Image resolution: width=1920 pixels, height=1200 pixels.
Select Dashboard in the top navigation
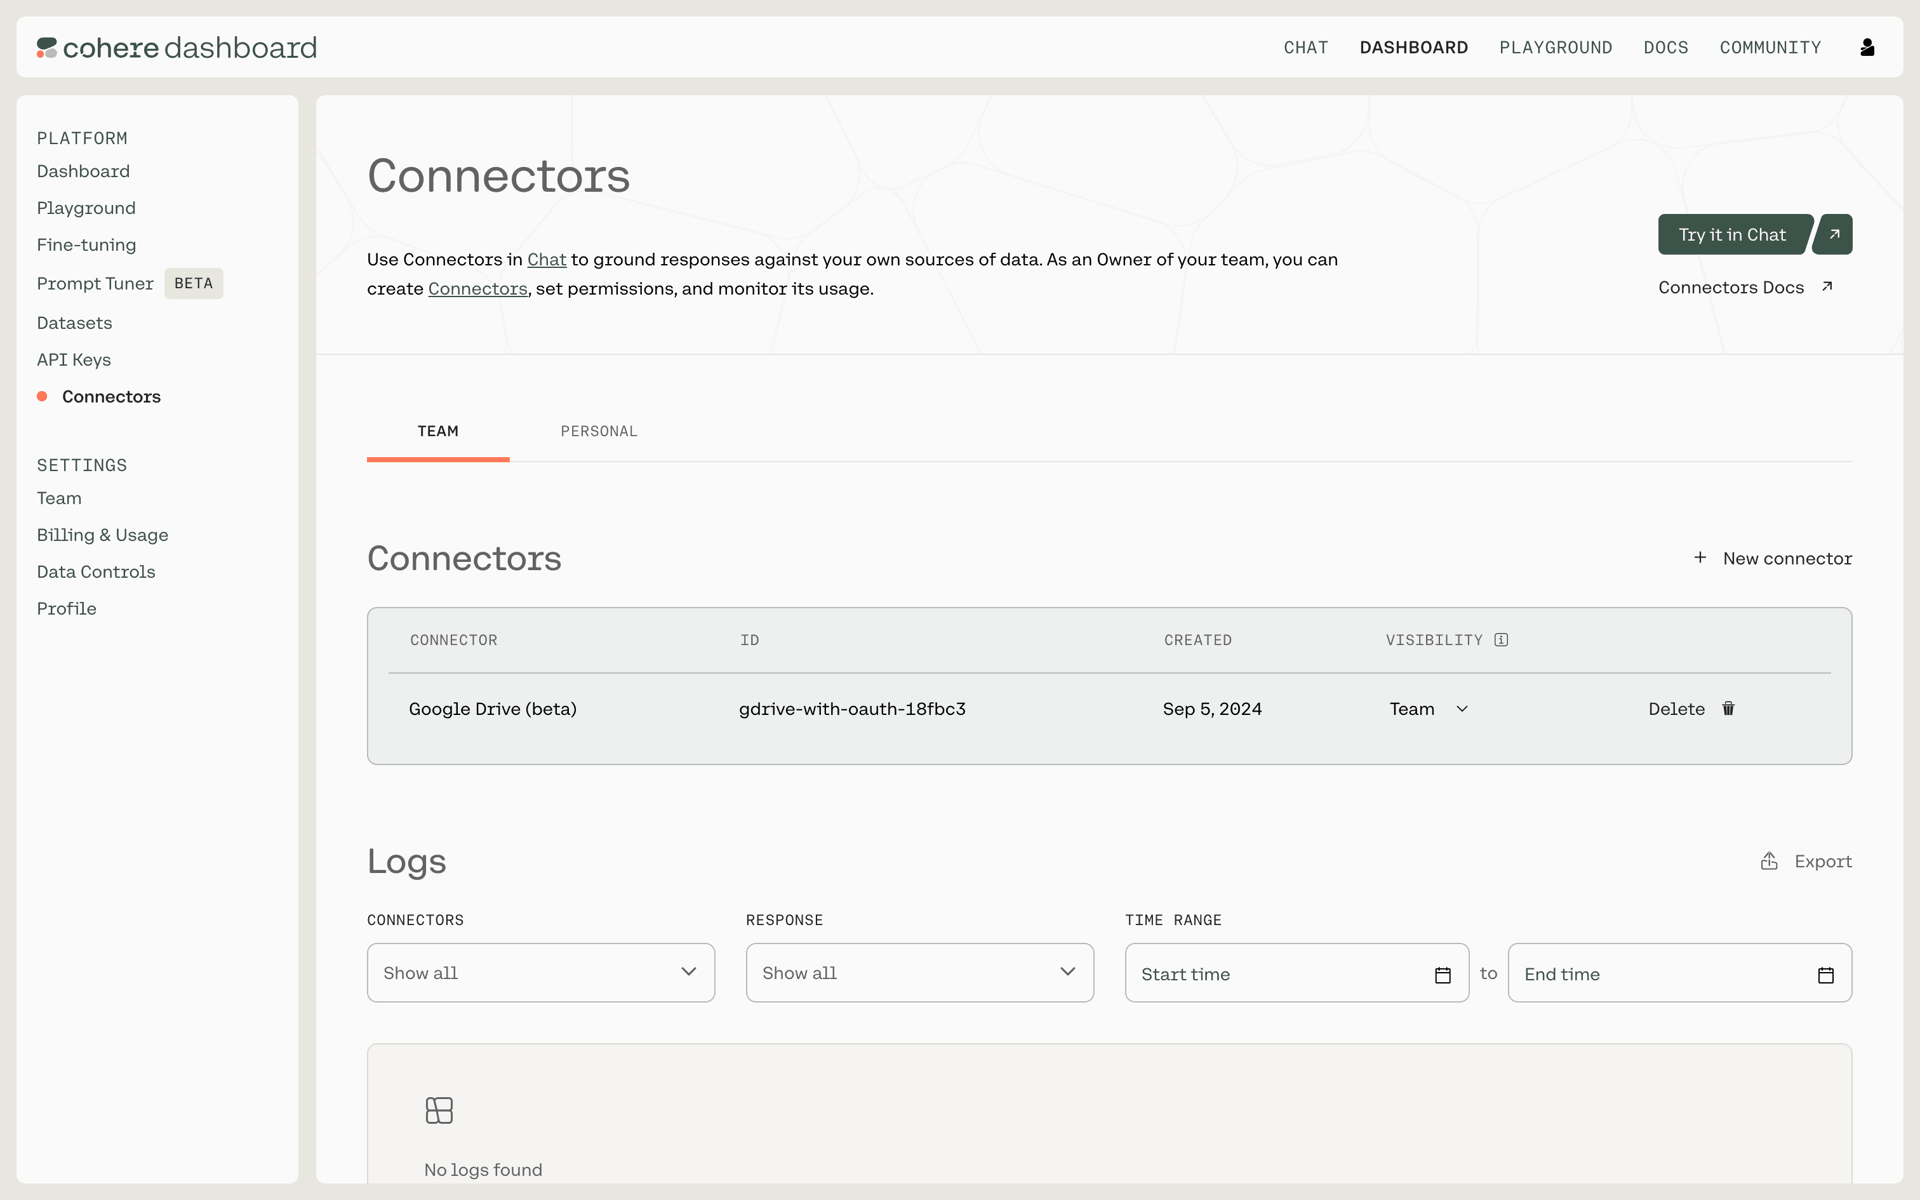coord(1414,47)
